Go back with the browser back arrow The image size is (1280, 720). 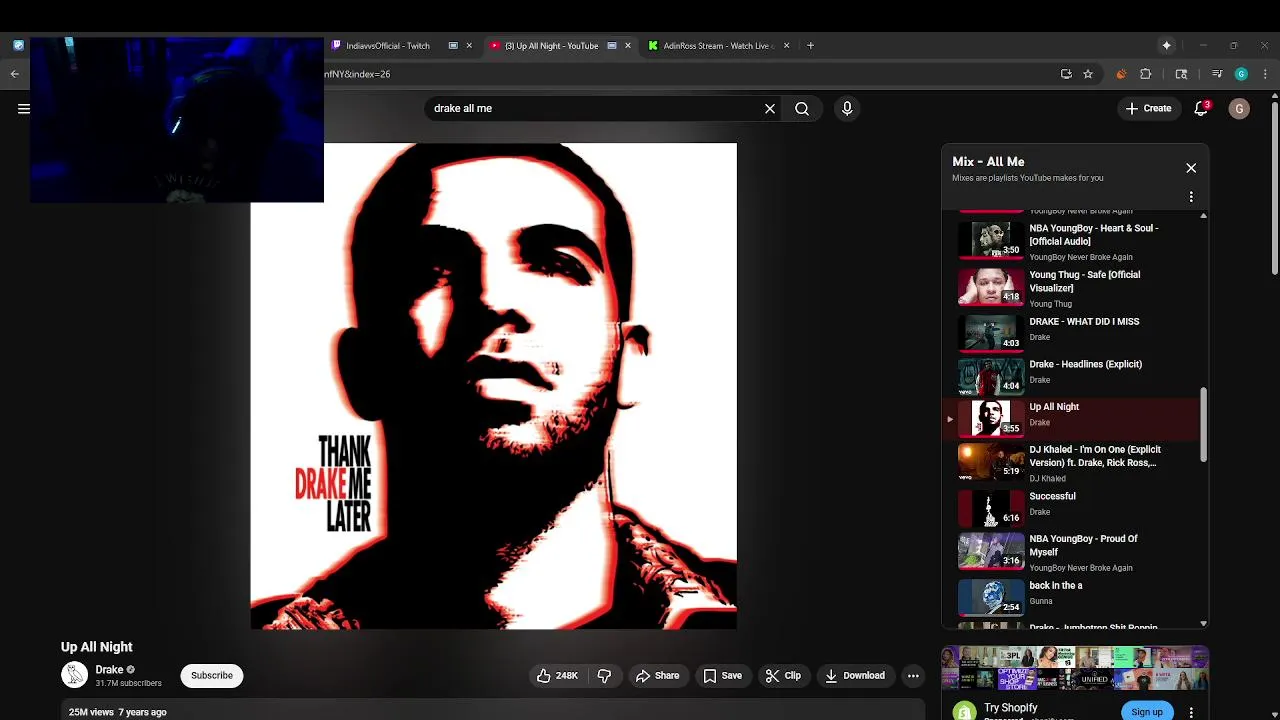tap(14, 74)
